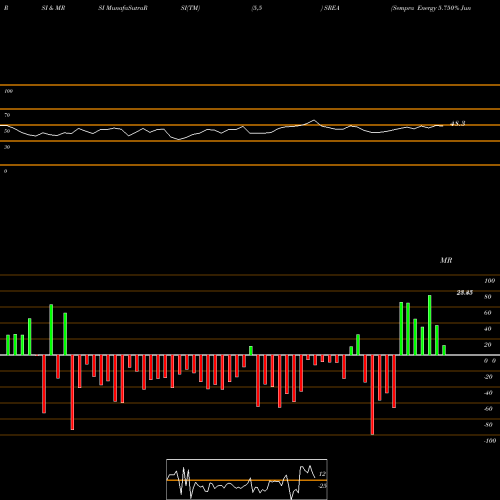
Task: Click the RSI axis label 30
Action: tap(7, 147)
